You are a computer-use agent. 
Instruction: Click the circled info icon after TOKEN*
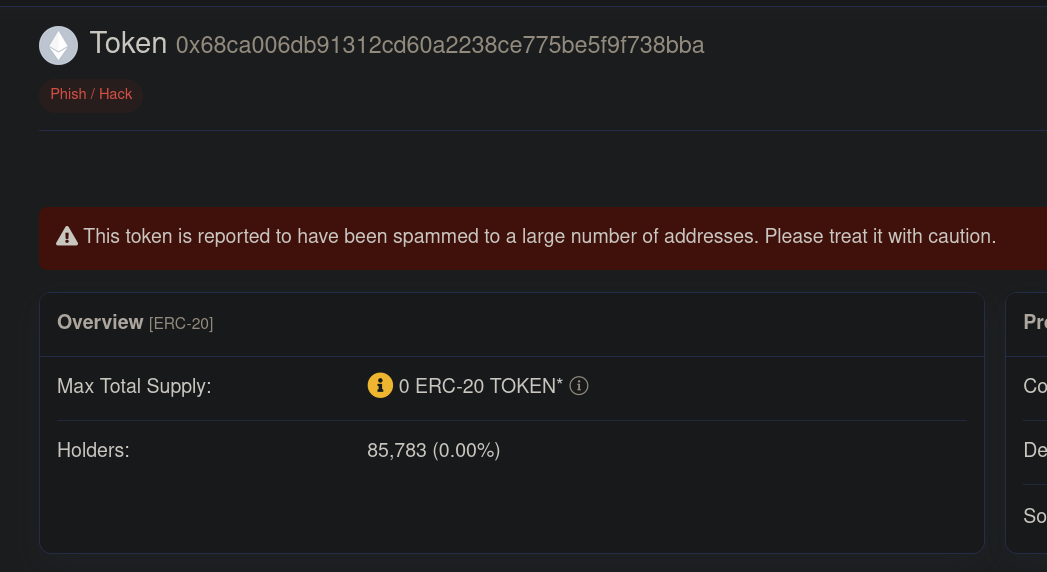pos(578,385)
